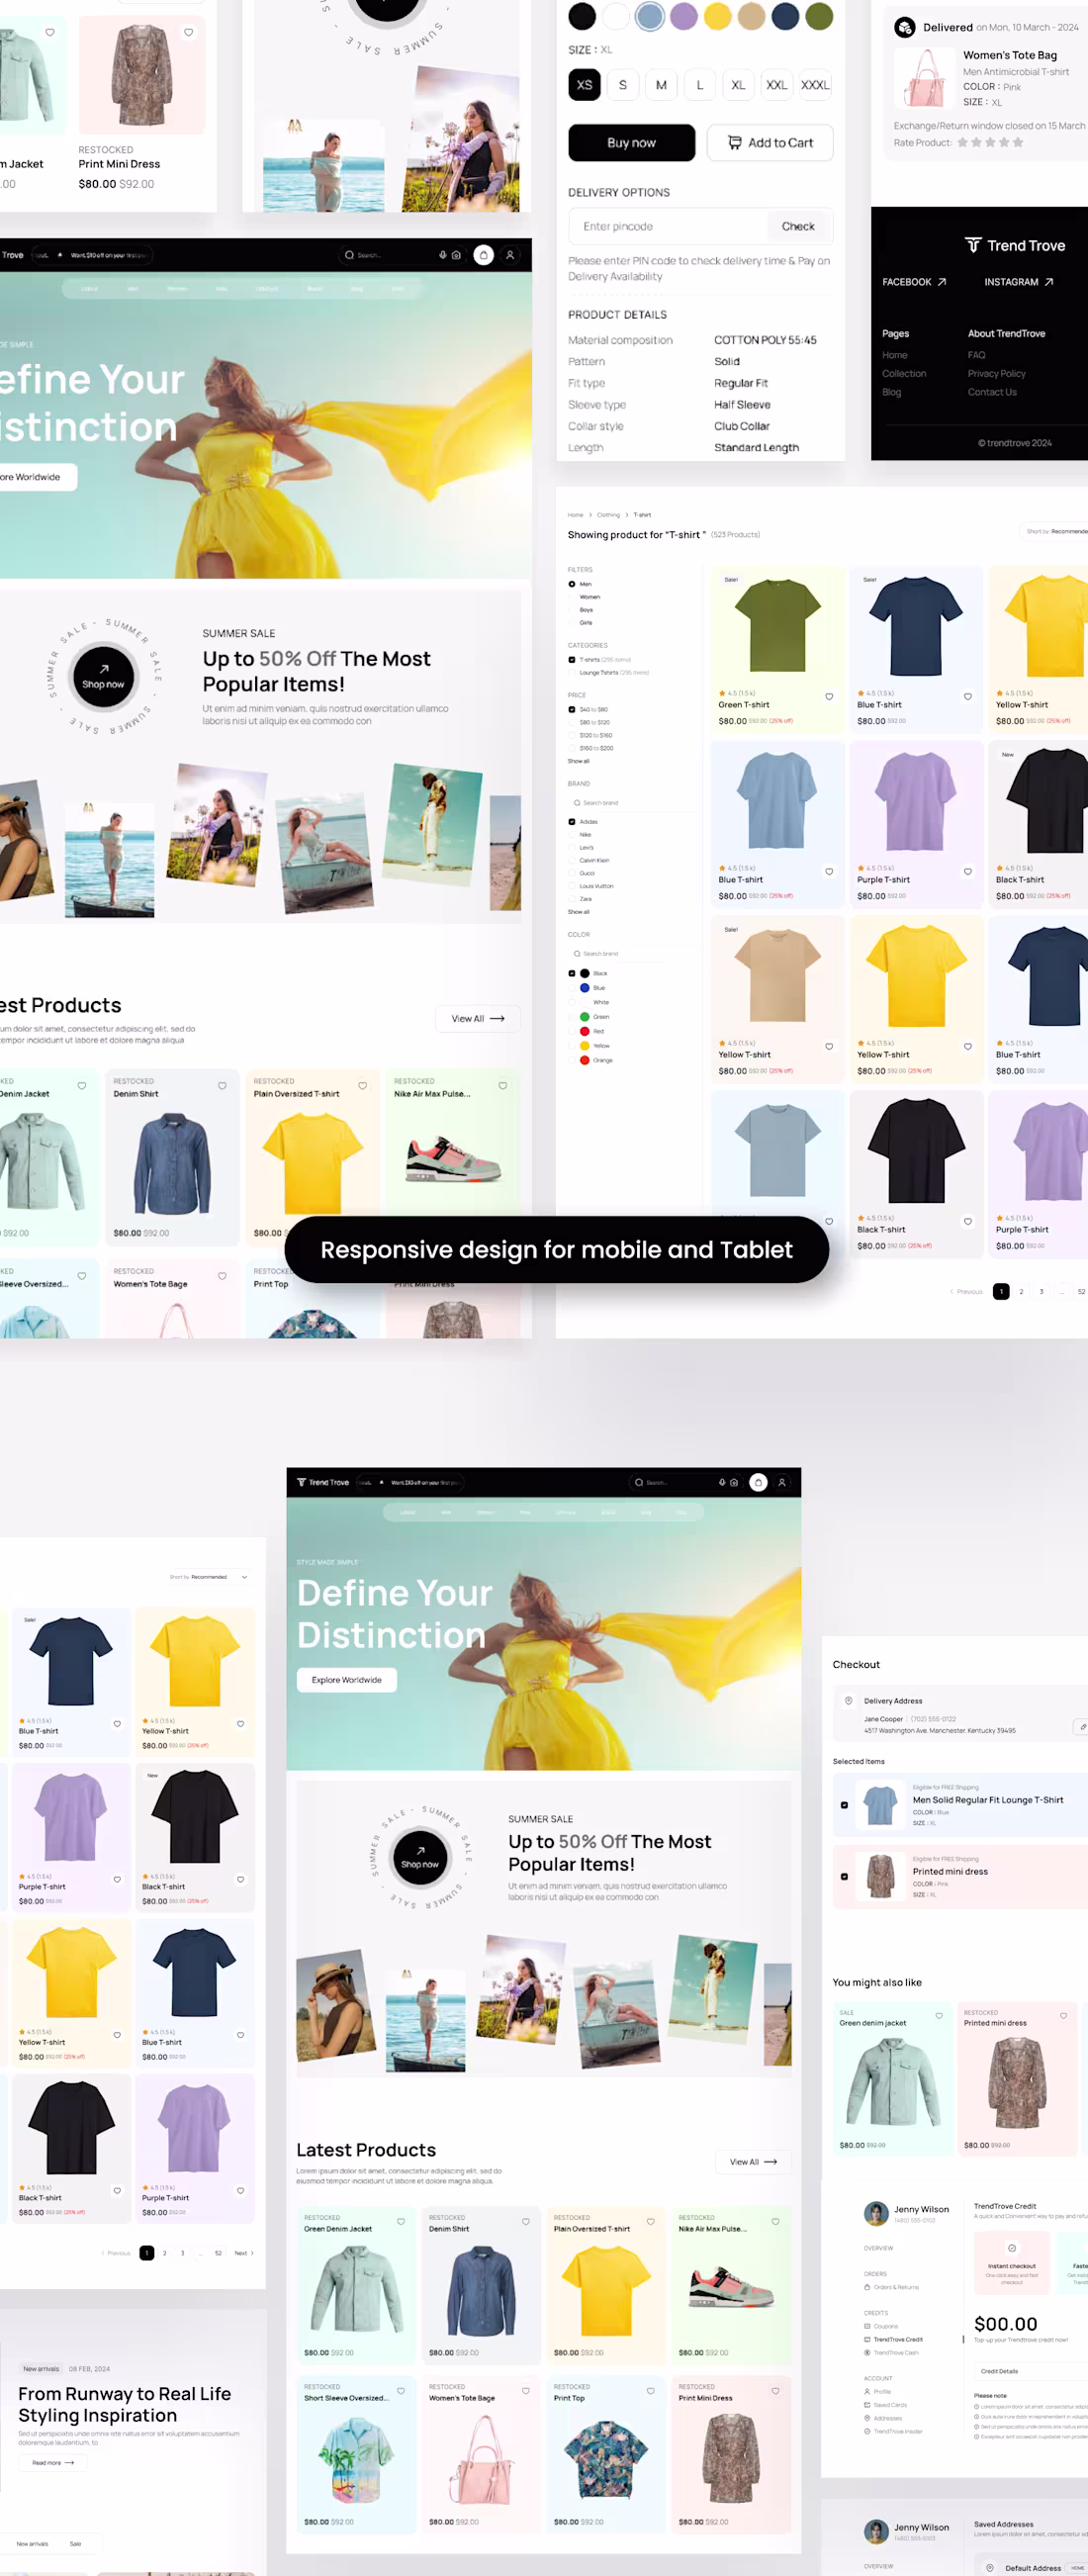1088x2576 pixels.
Task: Favorite the Green denim jacket under You might also like
Action: 939,2016
